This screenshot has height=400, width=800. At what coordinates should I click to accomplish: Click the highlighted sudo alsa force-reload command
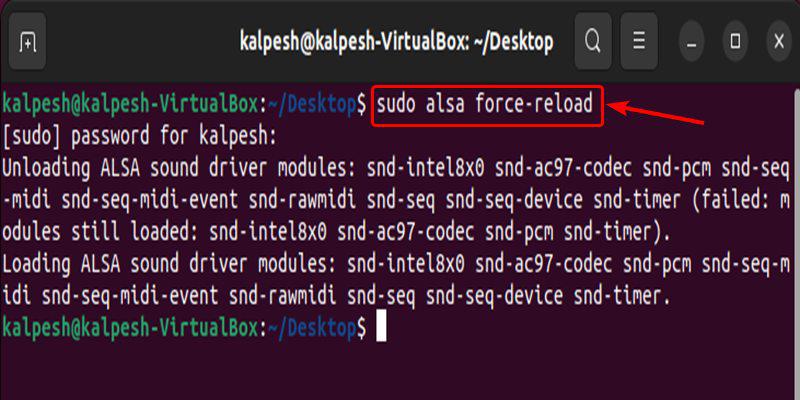pos(487,104)
